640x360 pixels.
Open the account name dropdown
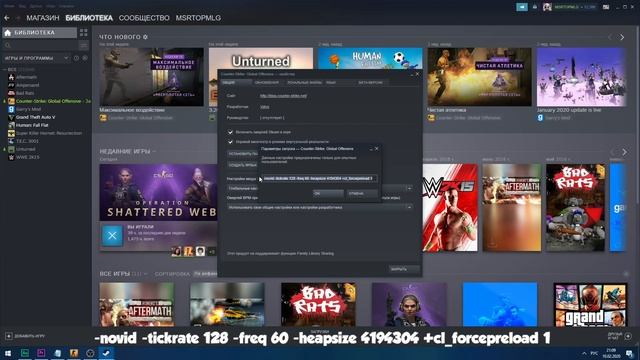[x=575, y=7]
